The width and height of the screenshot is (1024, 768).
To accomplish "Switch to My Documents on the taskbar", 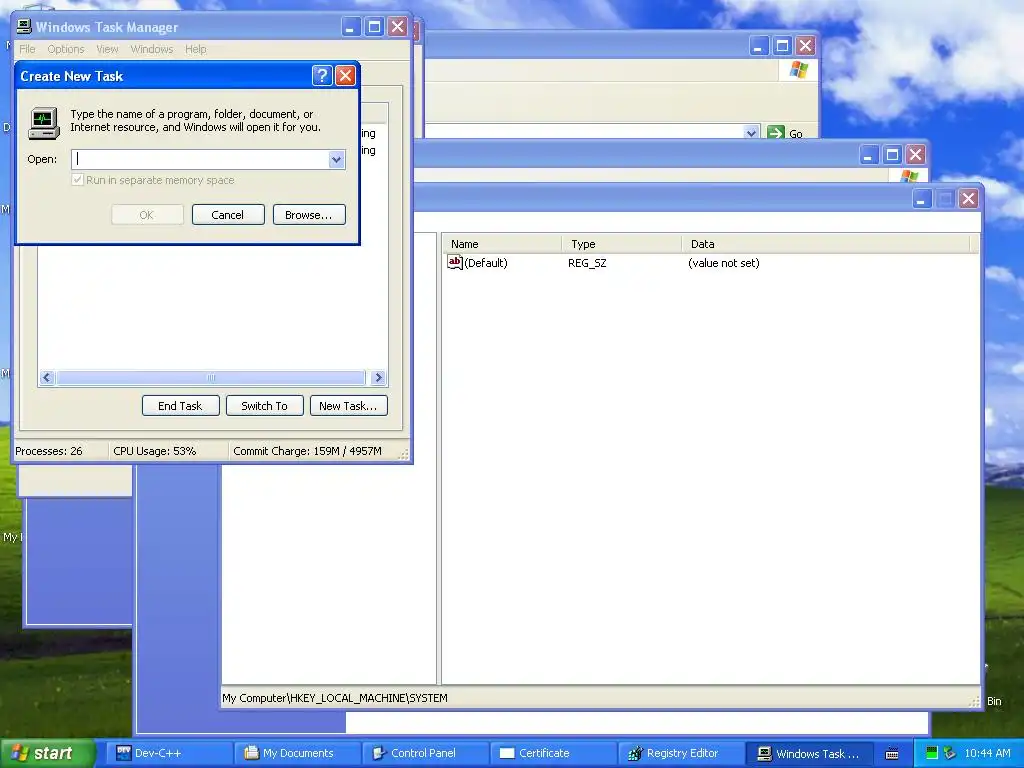I will point(298,753).
